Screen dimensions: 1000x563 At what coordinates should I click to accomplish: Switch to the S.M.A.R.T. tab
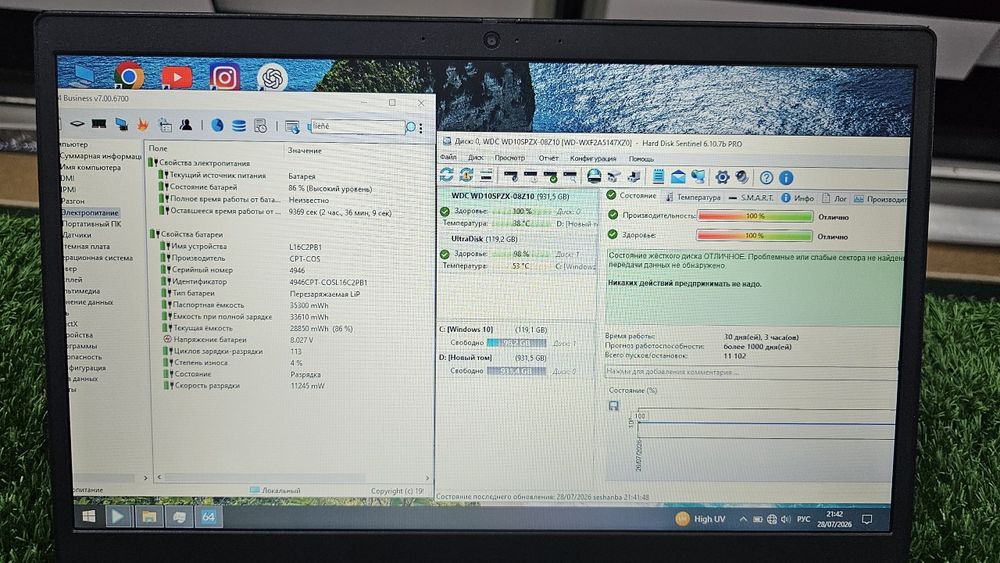click(751, 198)
